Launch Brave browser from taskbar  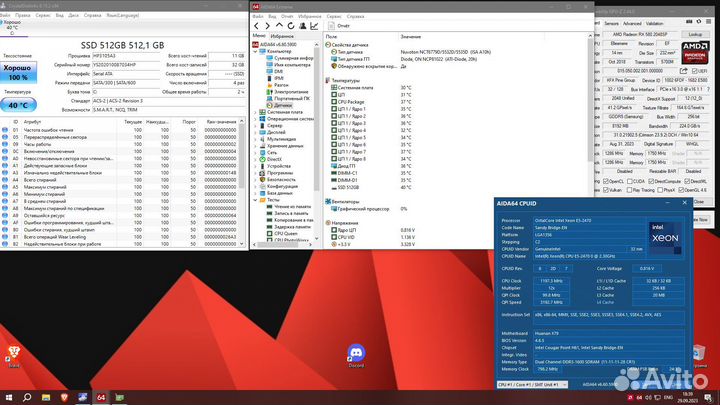point(64,397)
